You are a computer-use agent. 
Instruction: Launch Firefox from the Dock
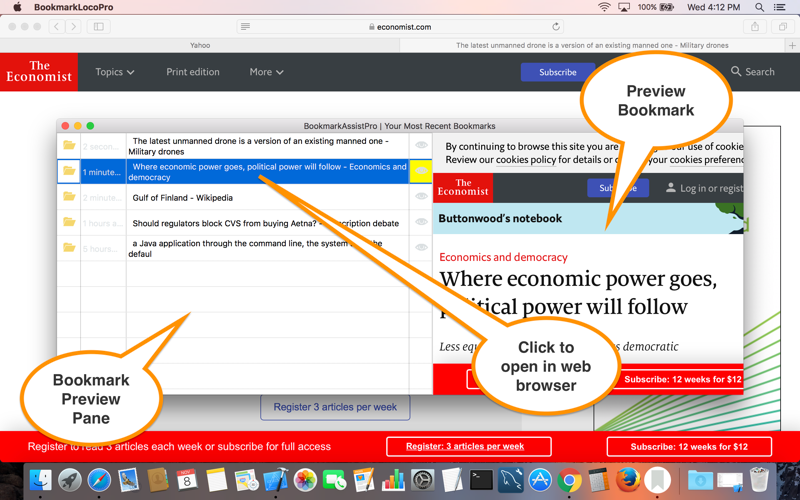click(x=628, y=481)
